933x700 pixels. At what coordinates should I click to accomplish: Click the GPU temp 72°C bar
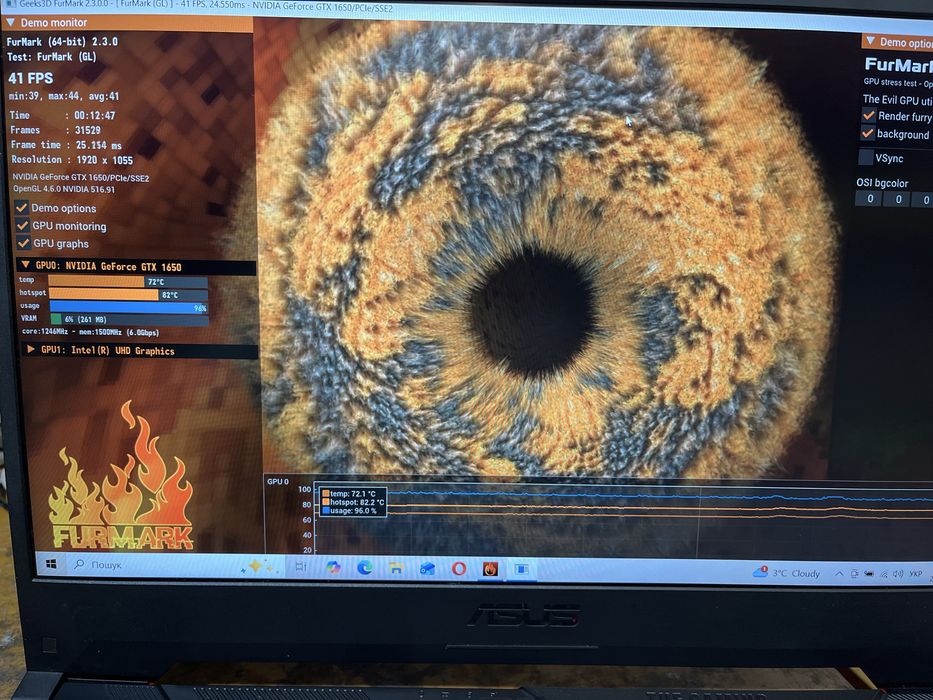128,282
